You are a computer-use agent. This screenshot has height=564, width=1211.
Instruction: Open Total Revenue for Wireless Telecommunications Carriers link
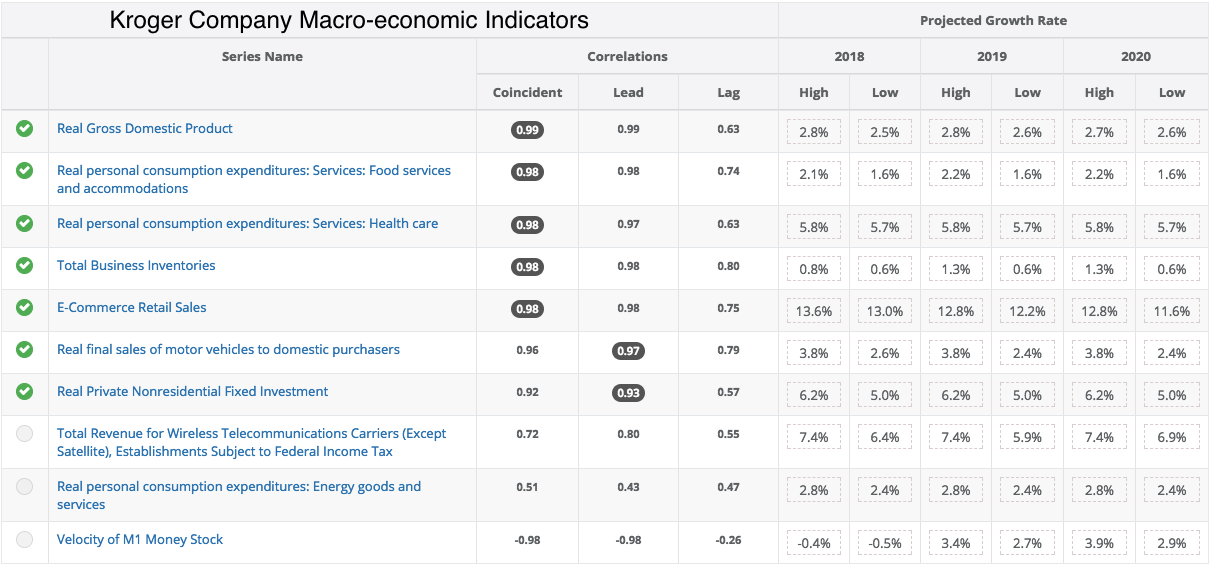[x=252, y=442]
